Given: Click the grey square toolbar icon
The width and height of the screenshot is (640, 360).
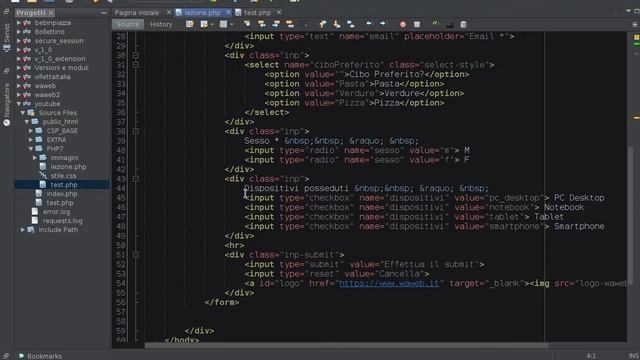Looking at the screenshot, I should coord(223,24).
